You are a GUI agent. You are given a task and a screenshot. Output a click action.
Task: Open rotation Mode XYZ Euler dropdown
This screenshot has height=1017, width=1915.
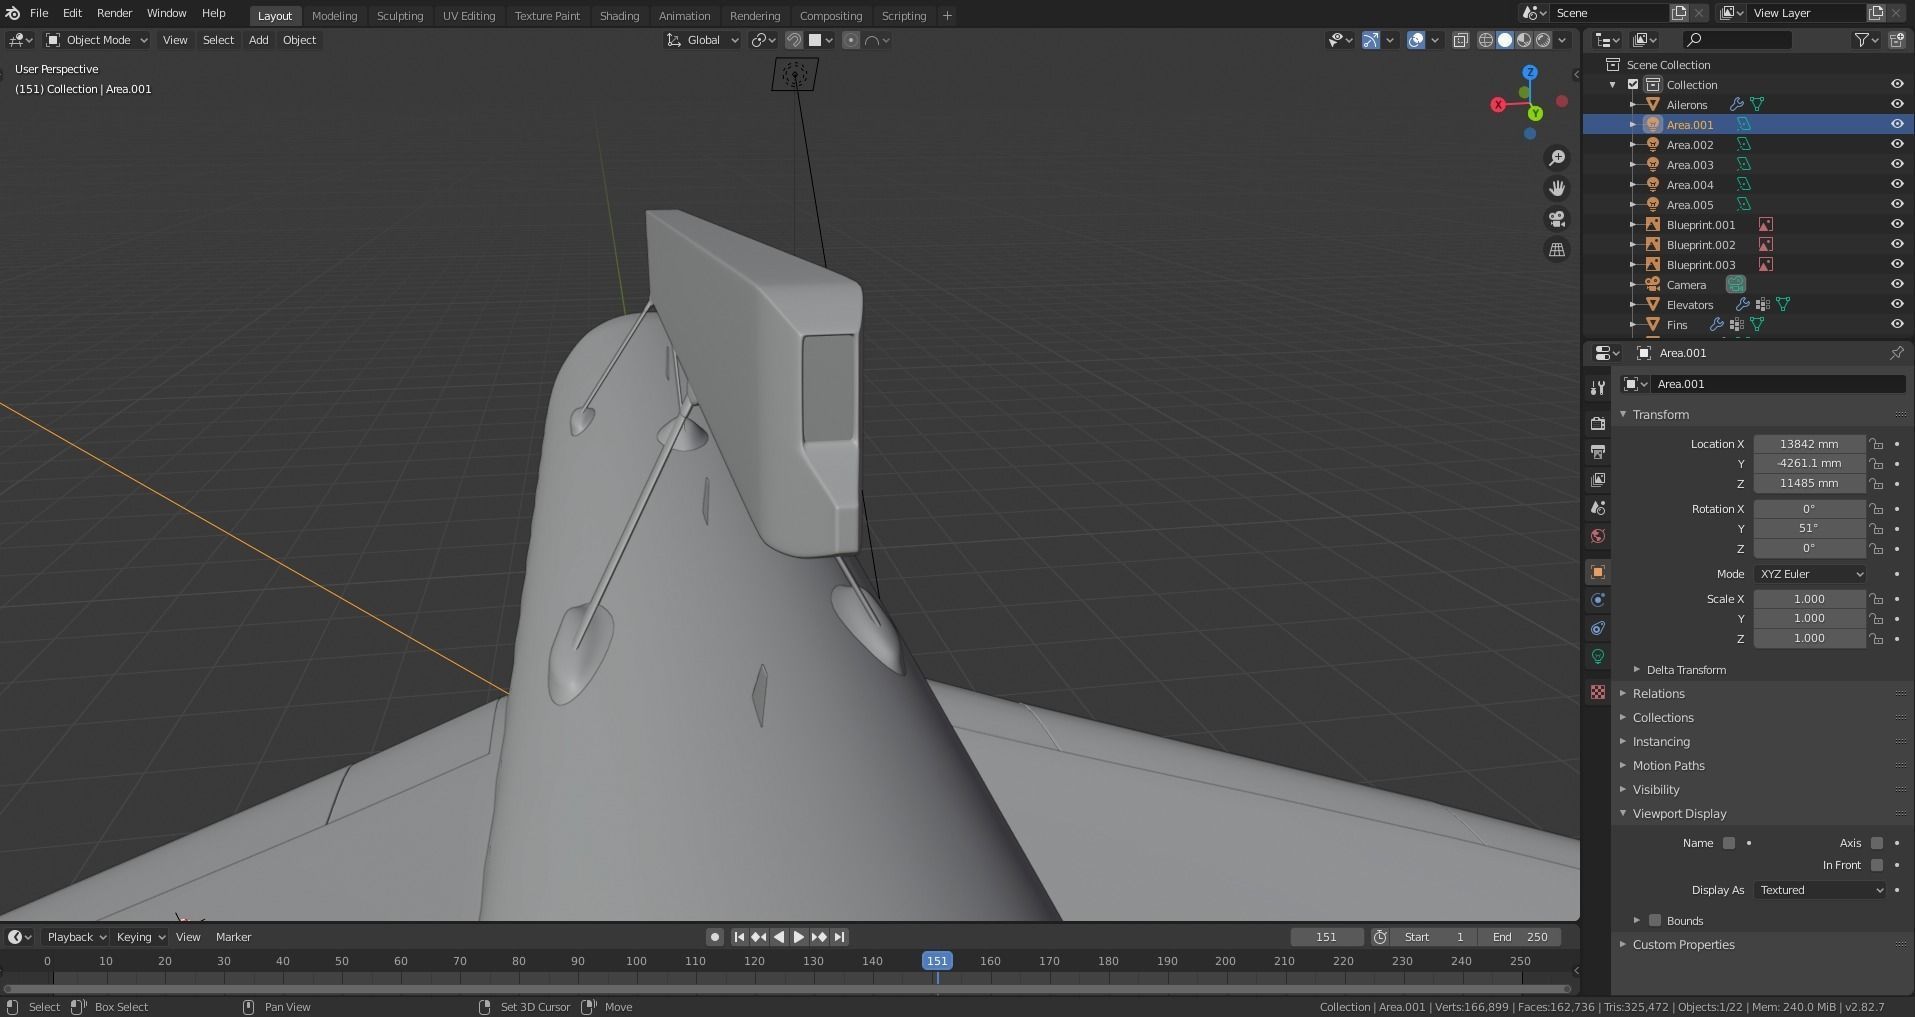point(1810,574)
